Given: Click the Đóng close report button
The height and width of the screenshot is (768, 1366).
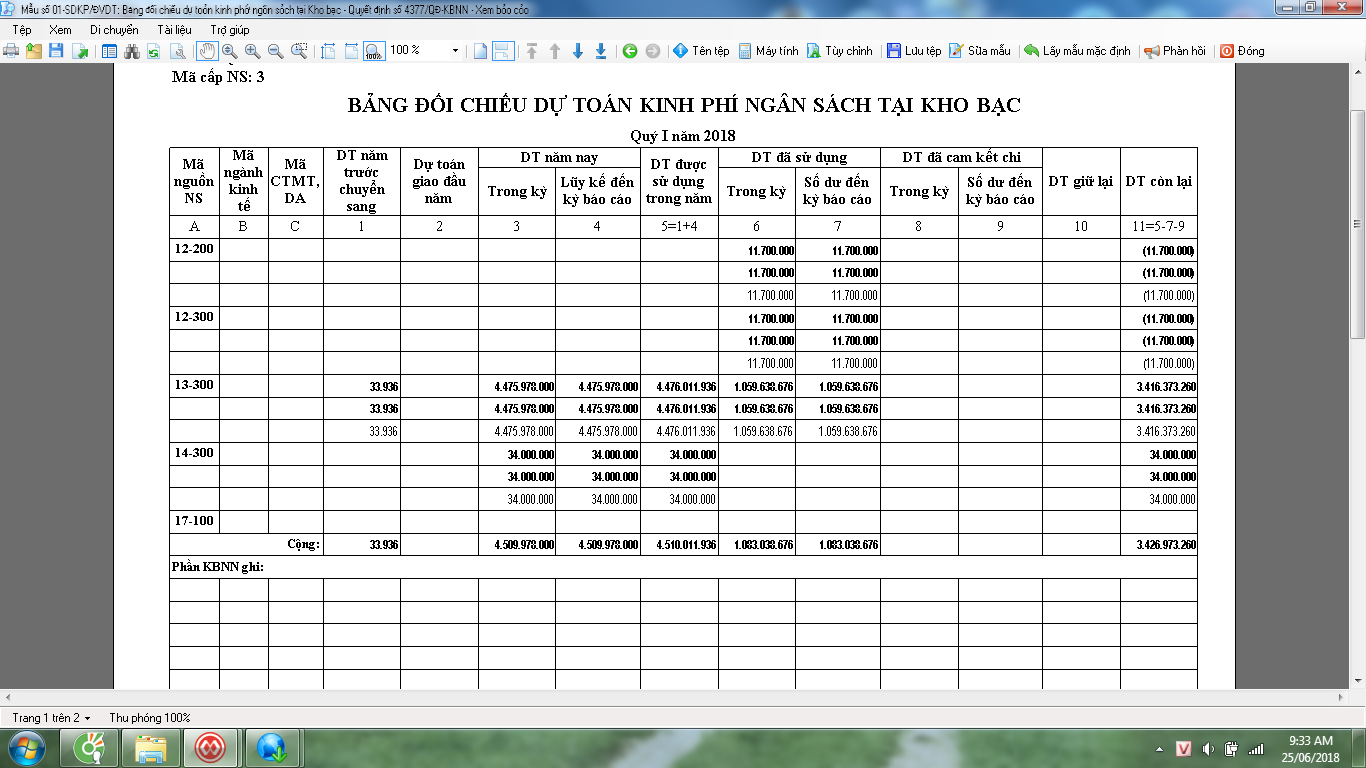Looking at the screenshot, I should tap(1242, 51).
